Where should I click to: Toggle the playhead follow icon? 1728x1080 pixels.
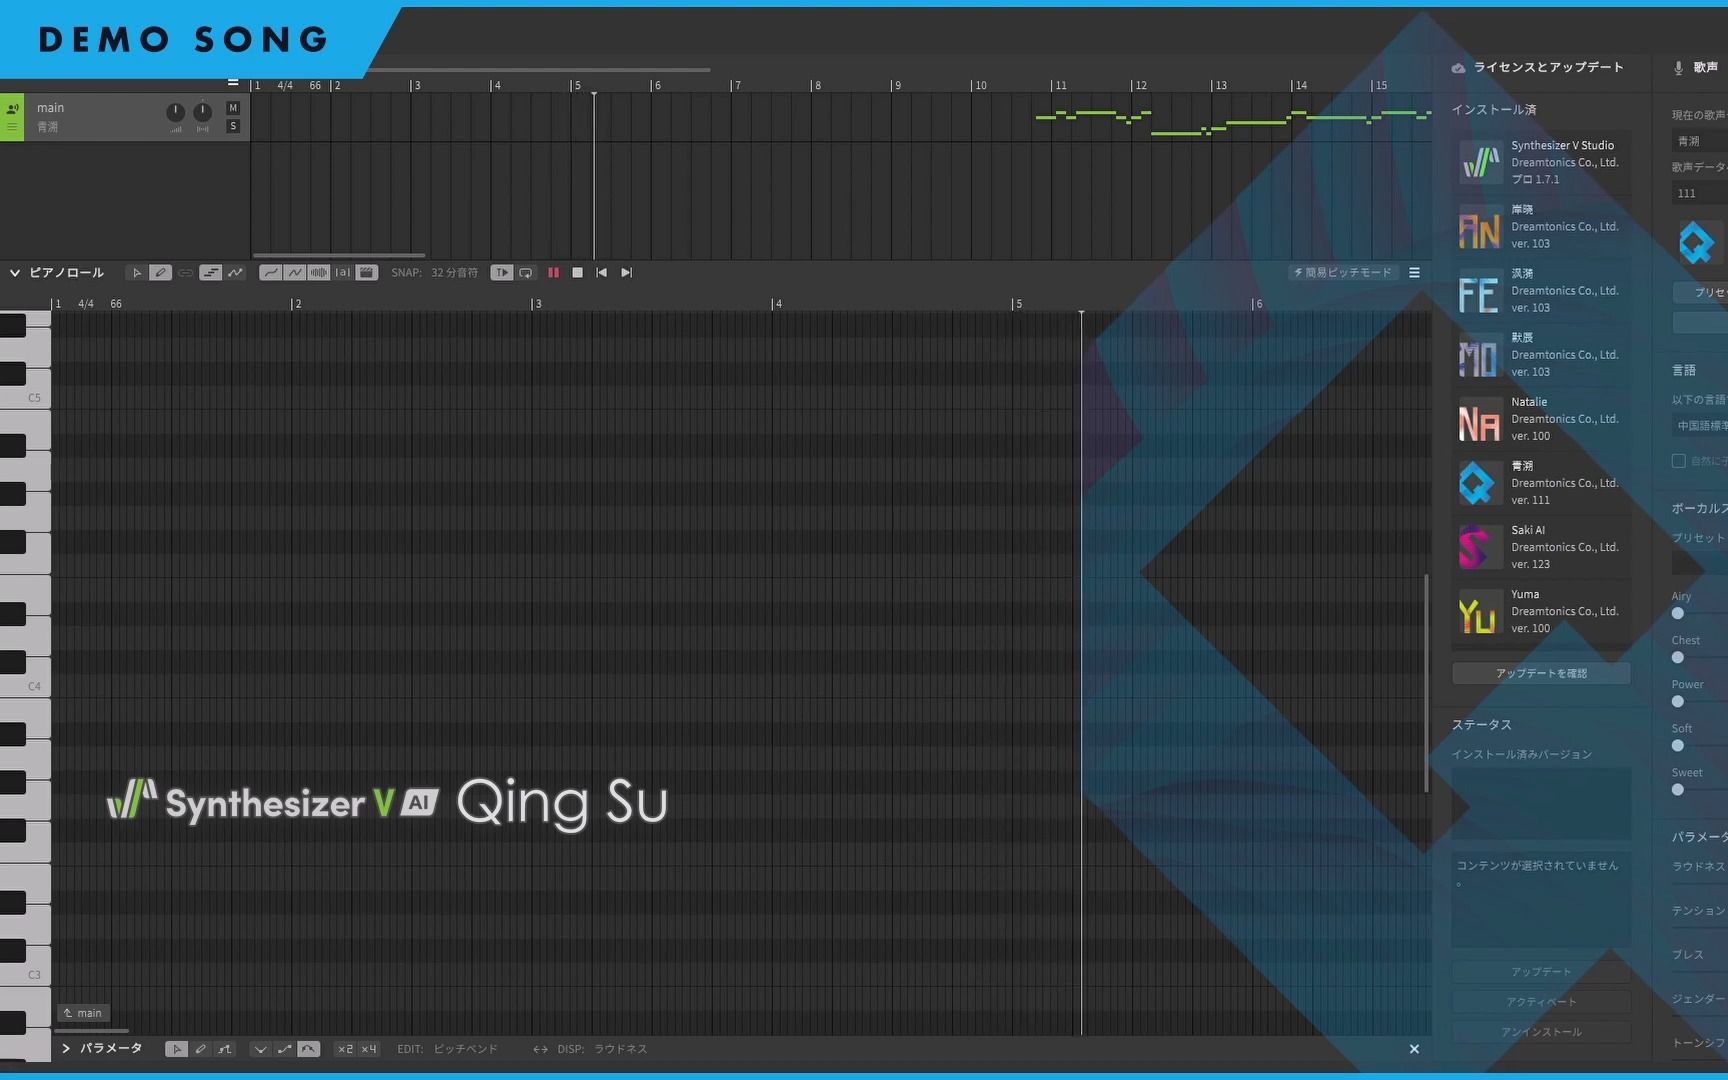tap(501, 273)
